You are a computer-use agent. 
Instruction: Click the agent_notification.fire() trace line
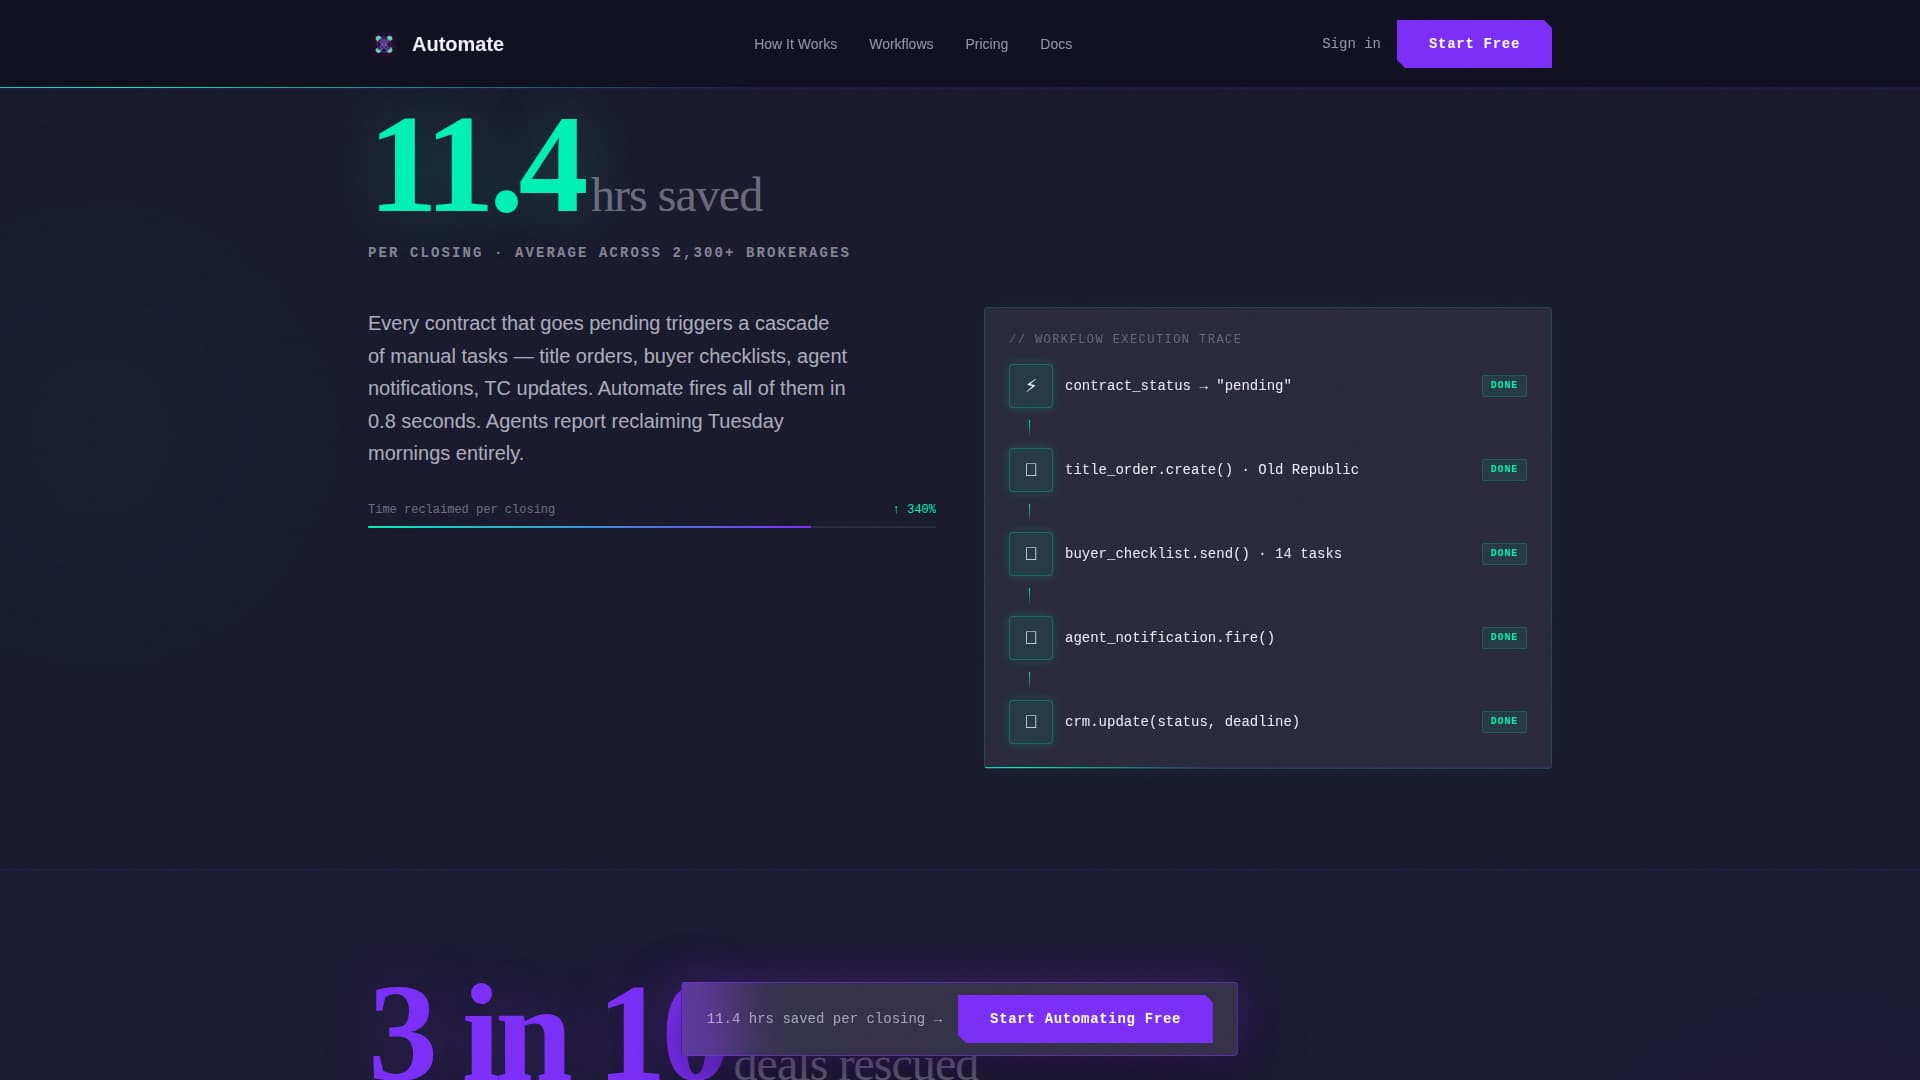tap(1170, 638)
